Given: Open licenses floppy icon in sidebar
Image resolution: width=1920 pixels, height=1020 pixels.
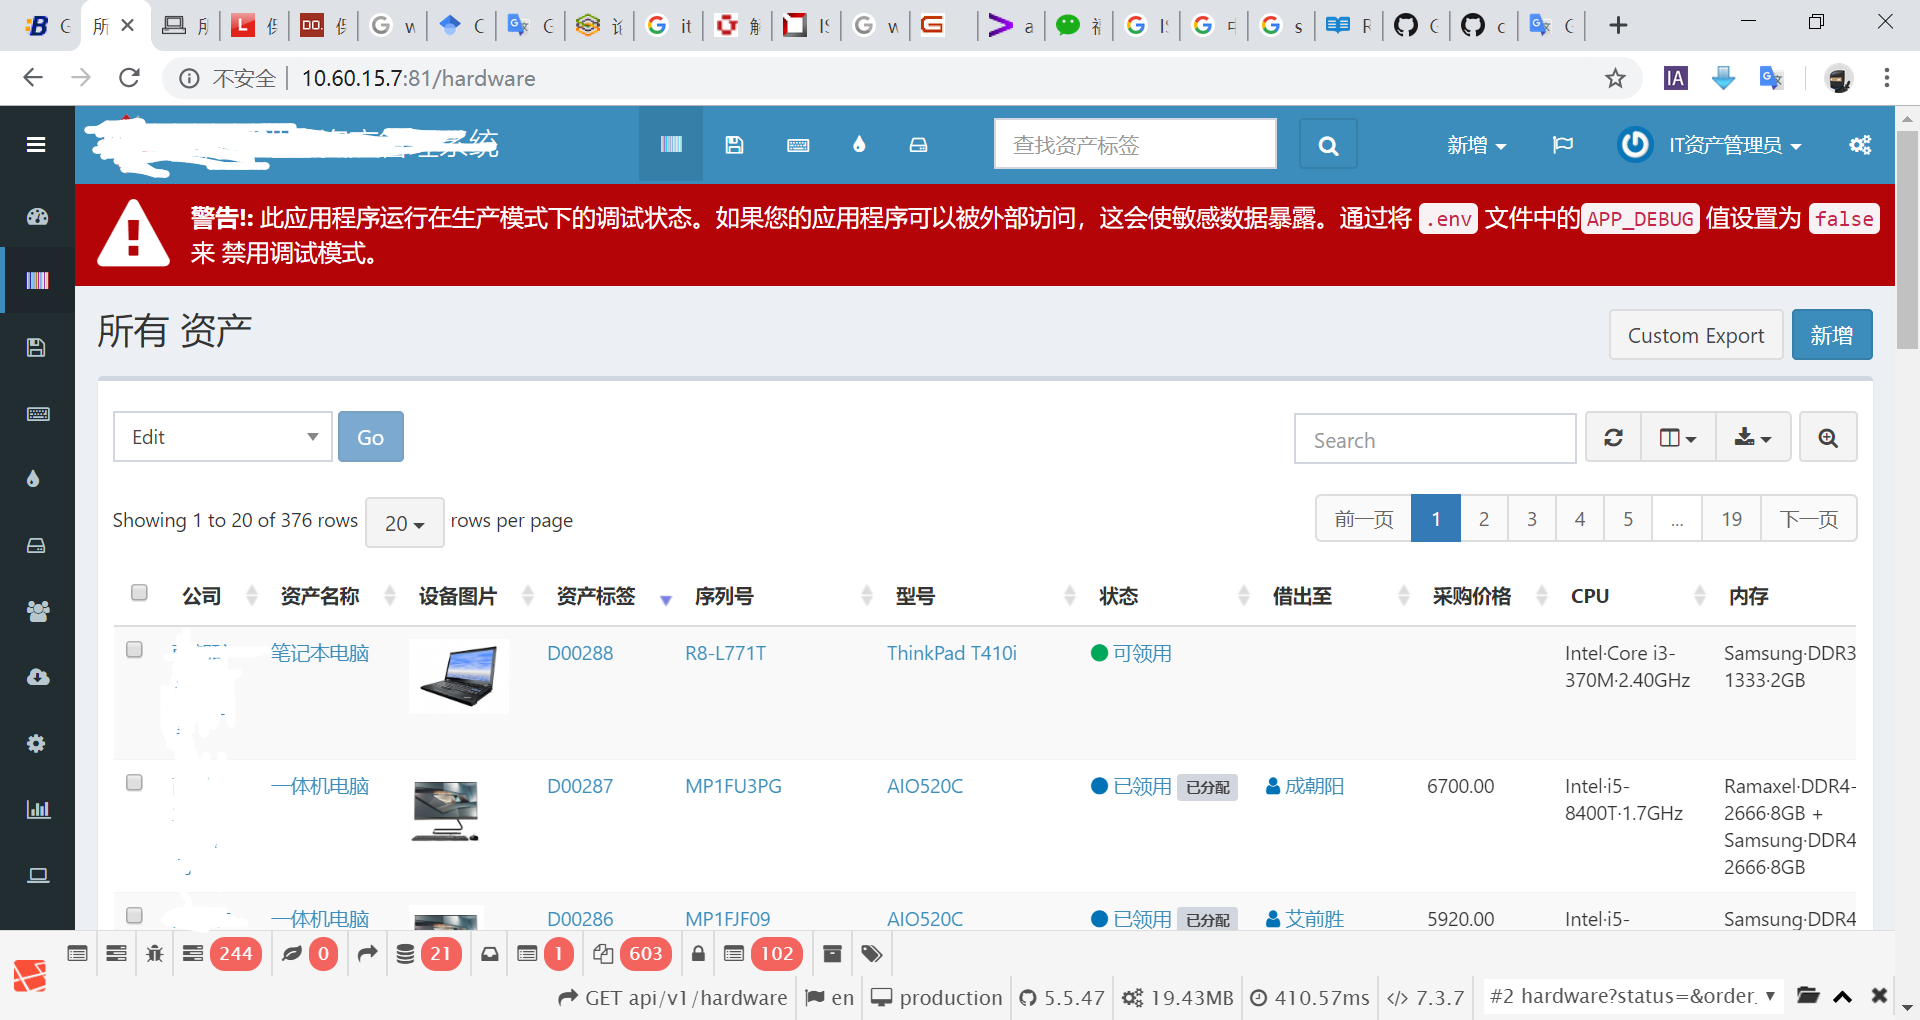Looking at the screenshot, I should coord(37,347).
